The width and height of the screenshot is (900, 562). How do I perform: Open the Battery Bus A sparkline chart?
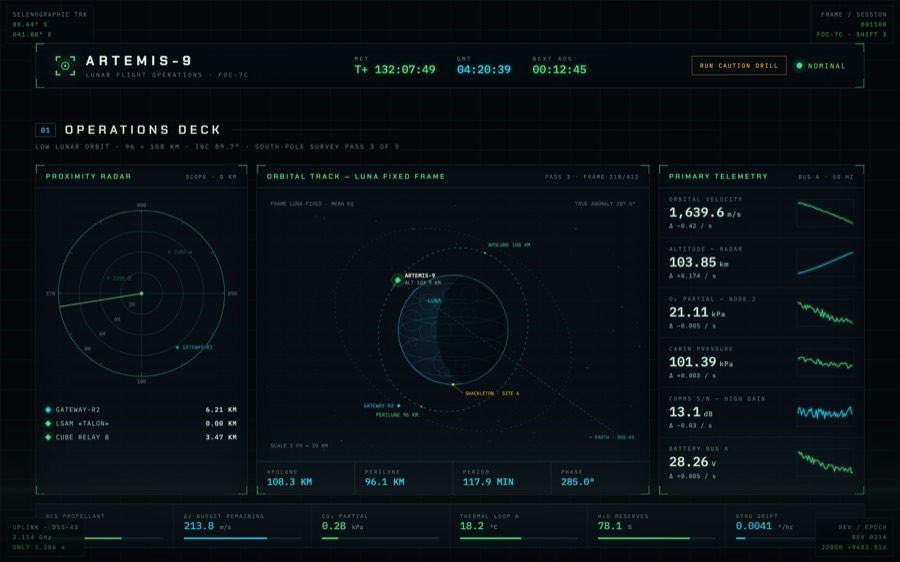click(x=825, y=462)
